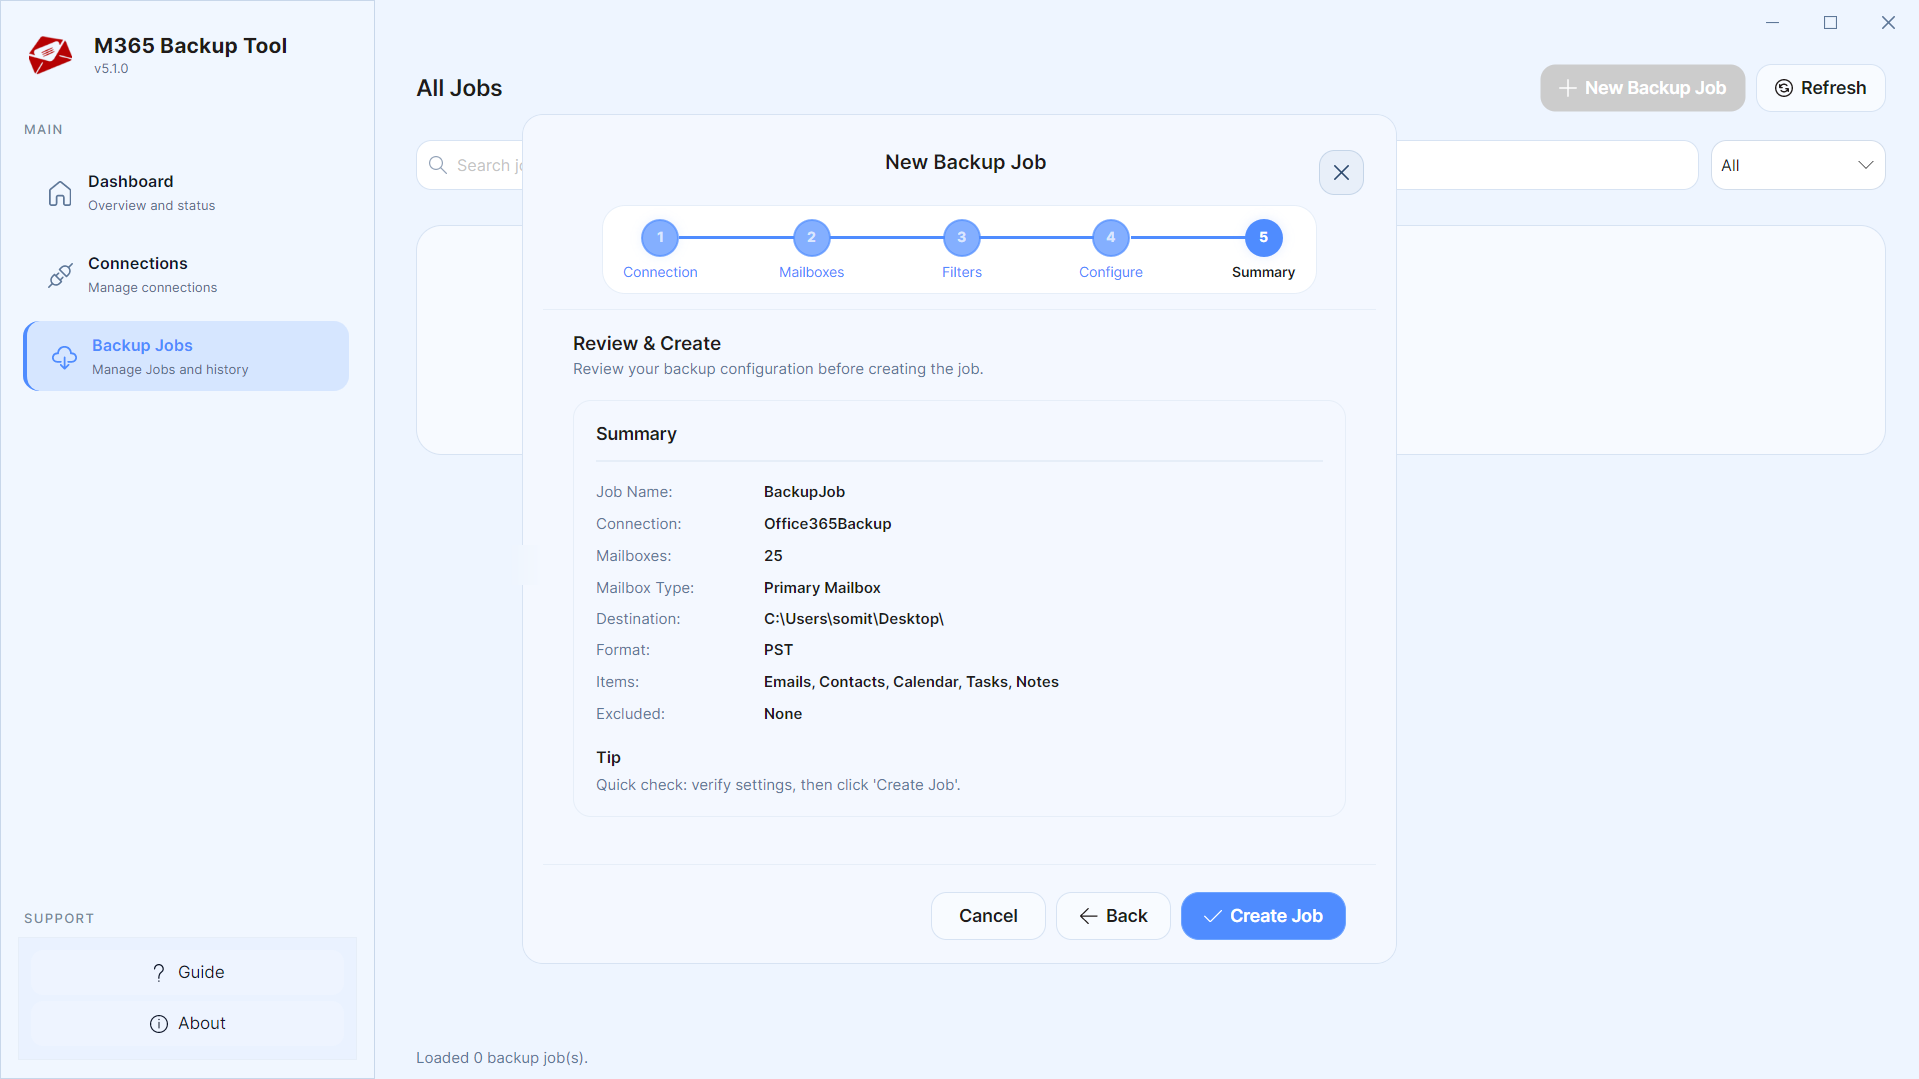Viewport: 1919px width, 1079px height.
Task: Click the Guide question mark icon
Action: (158, 972)
